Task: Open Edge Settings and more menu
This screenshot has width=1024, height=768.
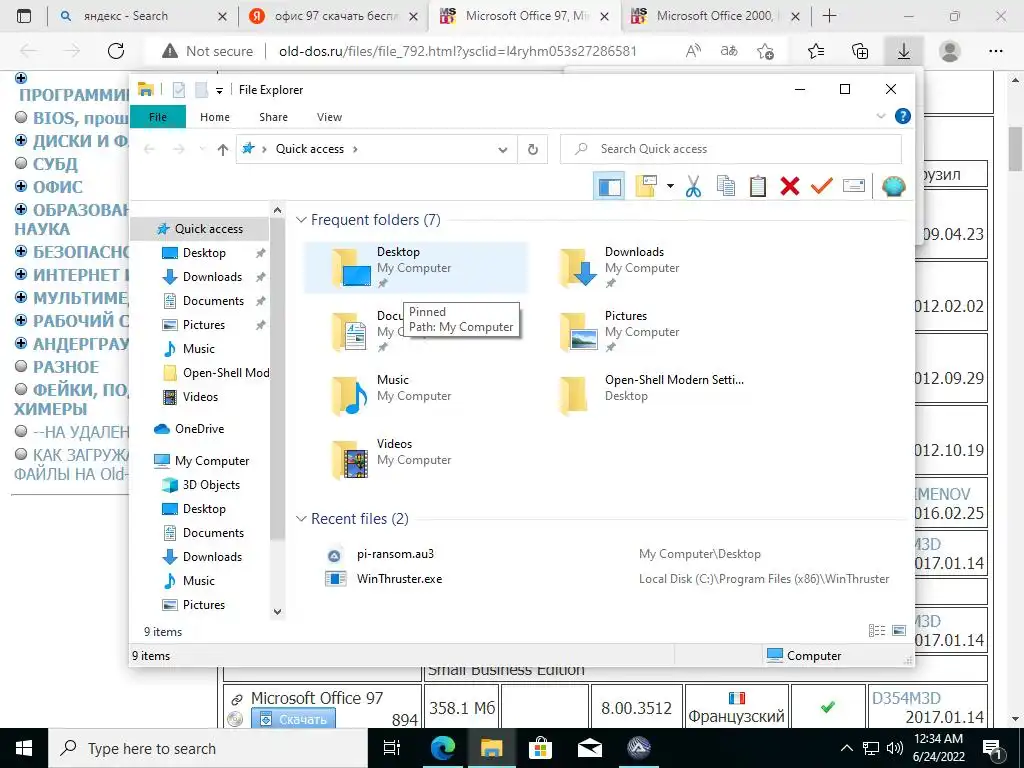Action: (x=995, y=51)
